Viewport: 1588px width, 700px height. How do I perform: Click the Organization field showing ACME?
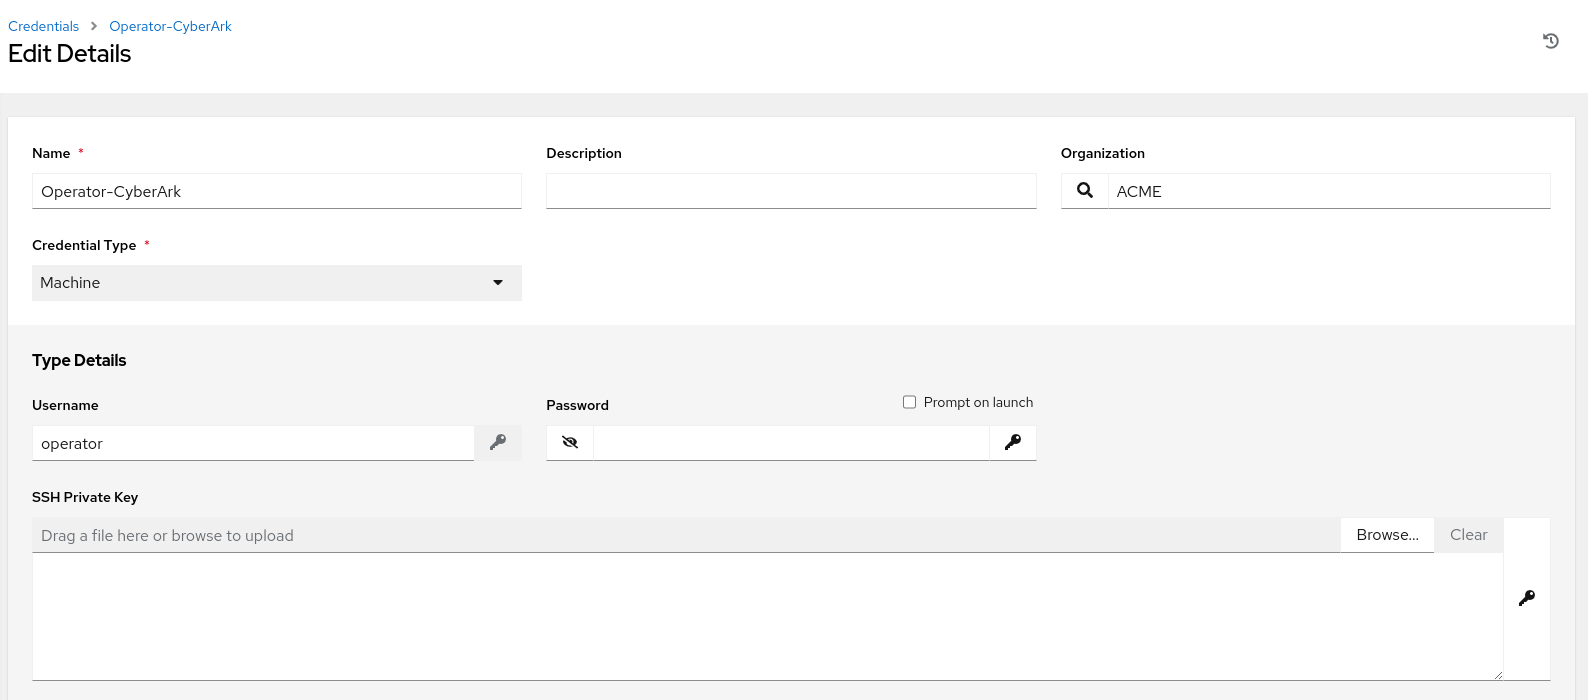pyautogui.click(x=1328, y=191)
